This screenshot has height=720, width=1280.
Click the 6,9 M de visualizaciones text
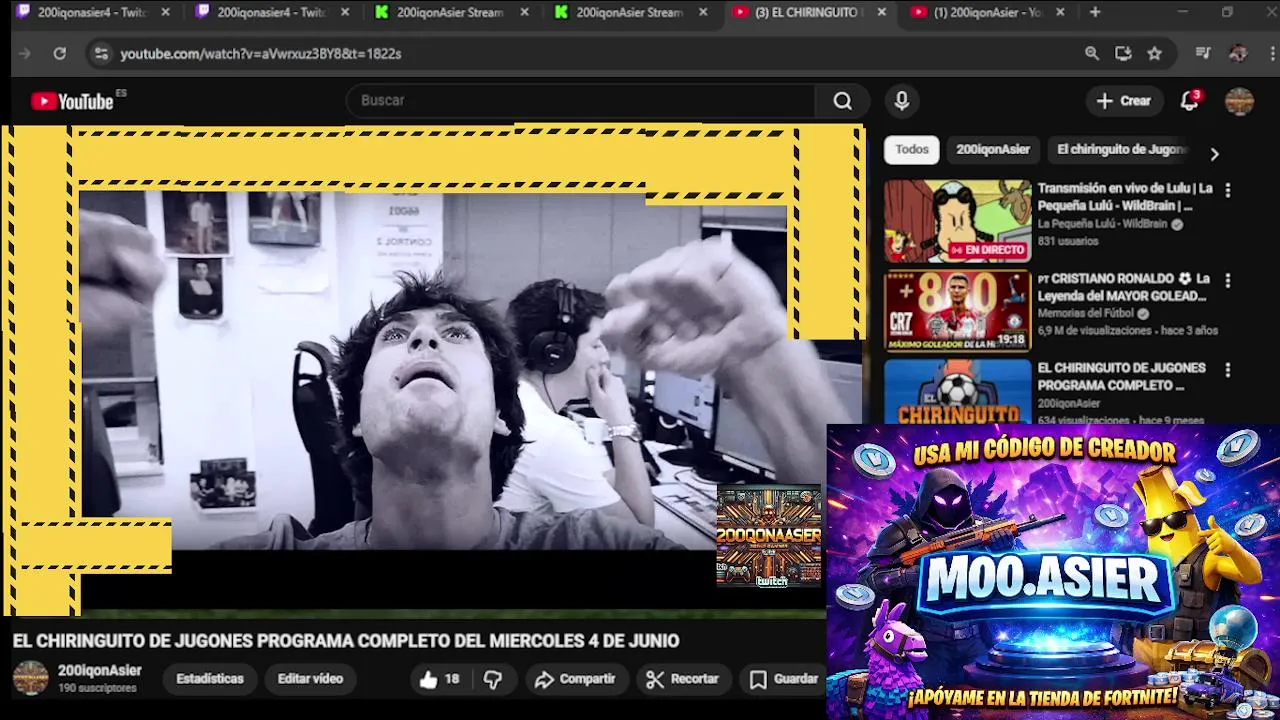(x=1095, y=330)
